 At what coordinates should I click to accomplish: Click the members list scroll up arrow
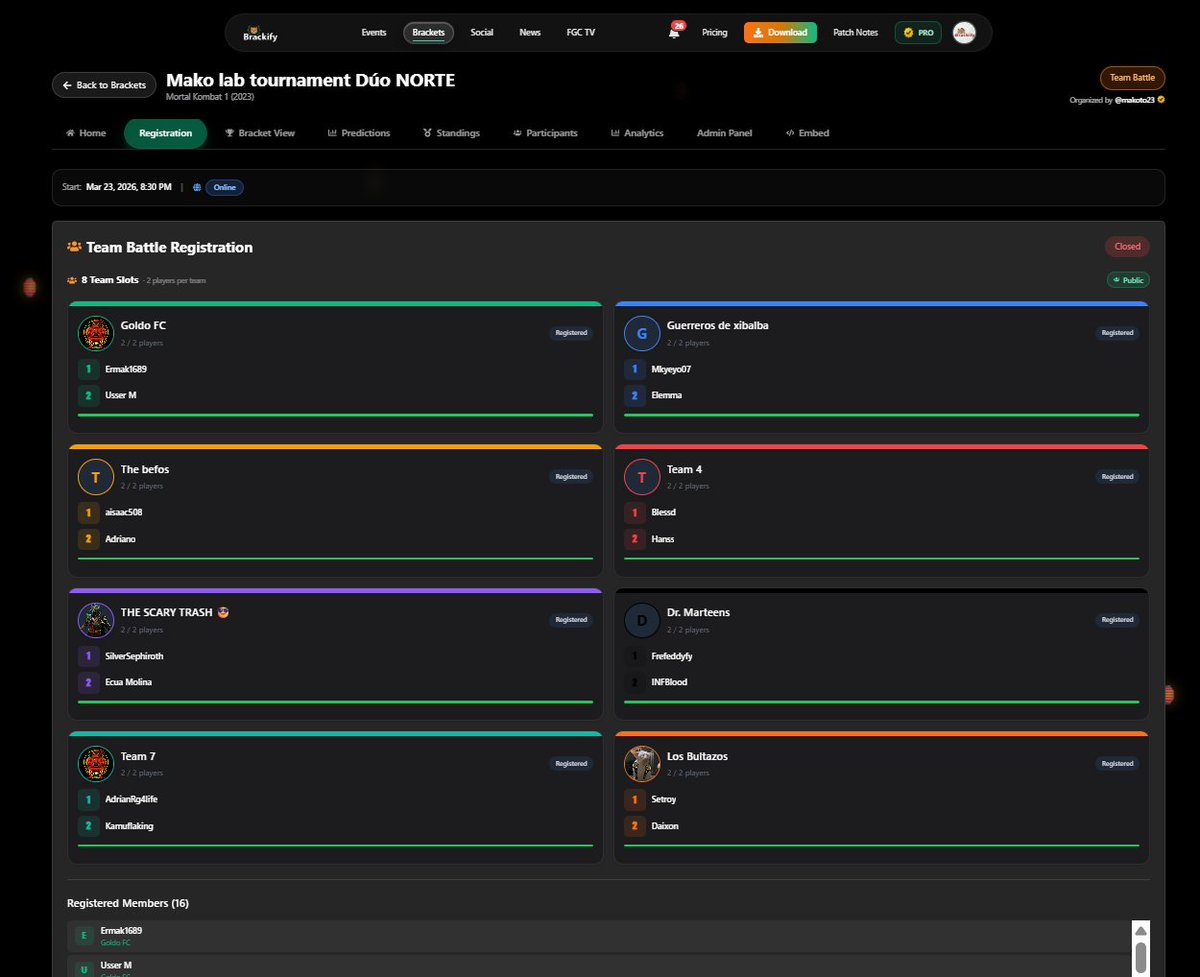1141,930
